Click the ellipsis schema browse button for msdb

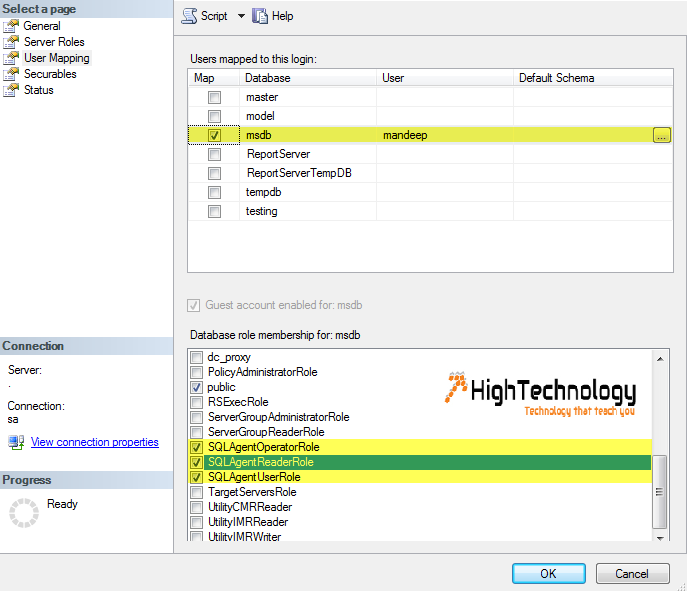(662, 135)
